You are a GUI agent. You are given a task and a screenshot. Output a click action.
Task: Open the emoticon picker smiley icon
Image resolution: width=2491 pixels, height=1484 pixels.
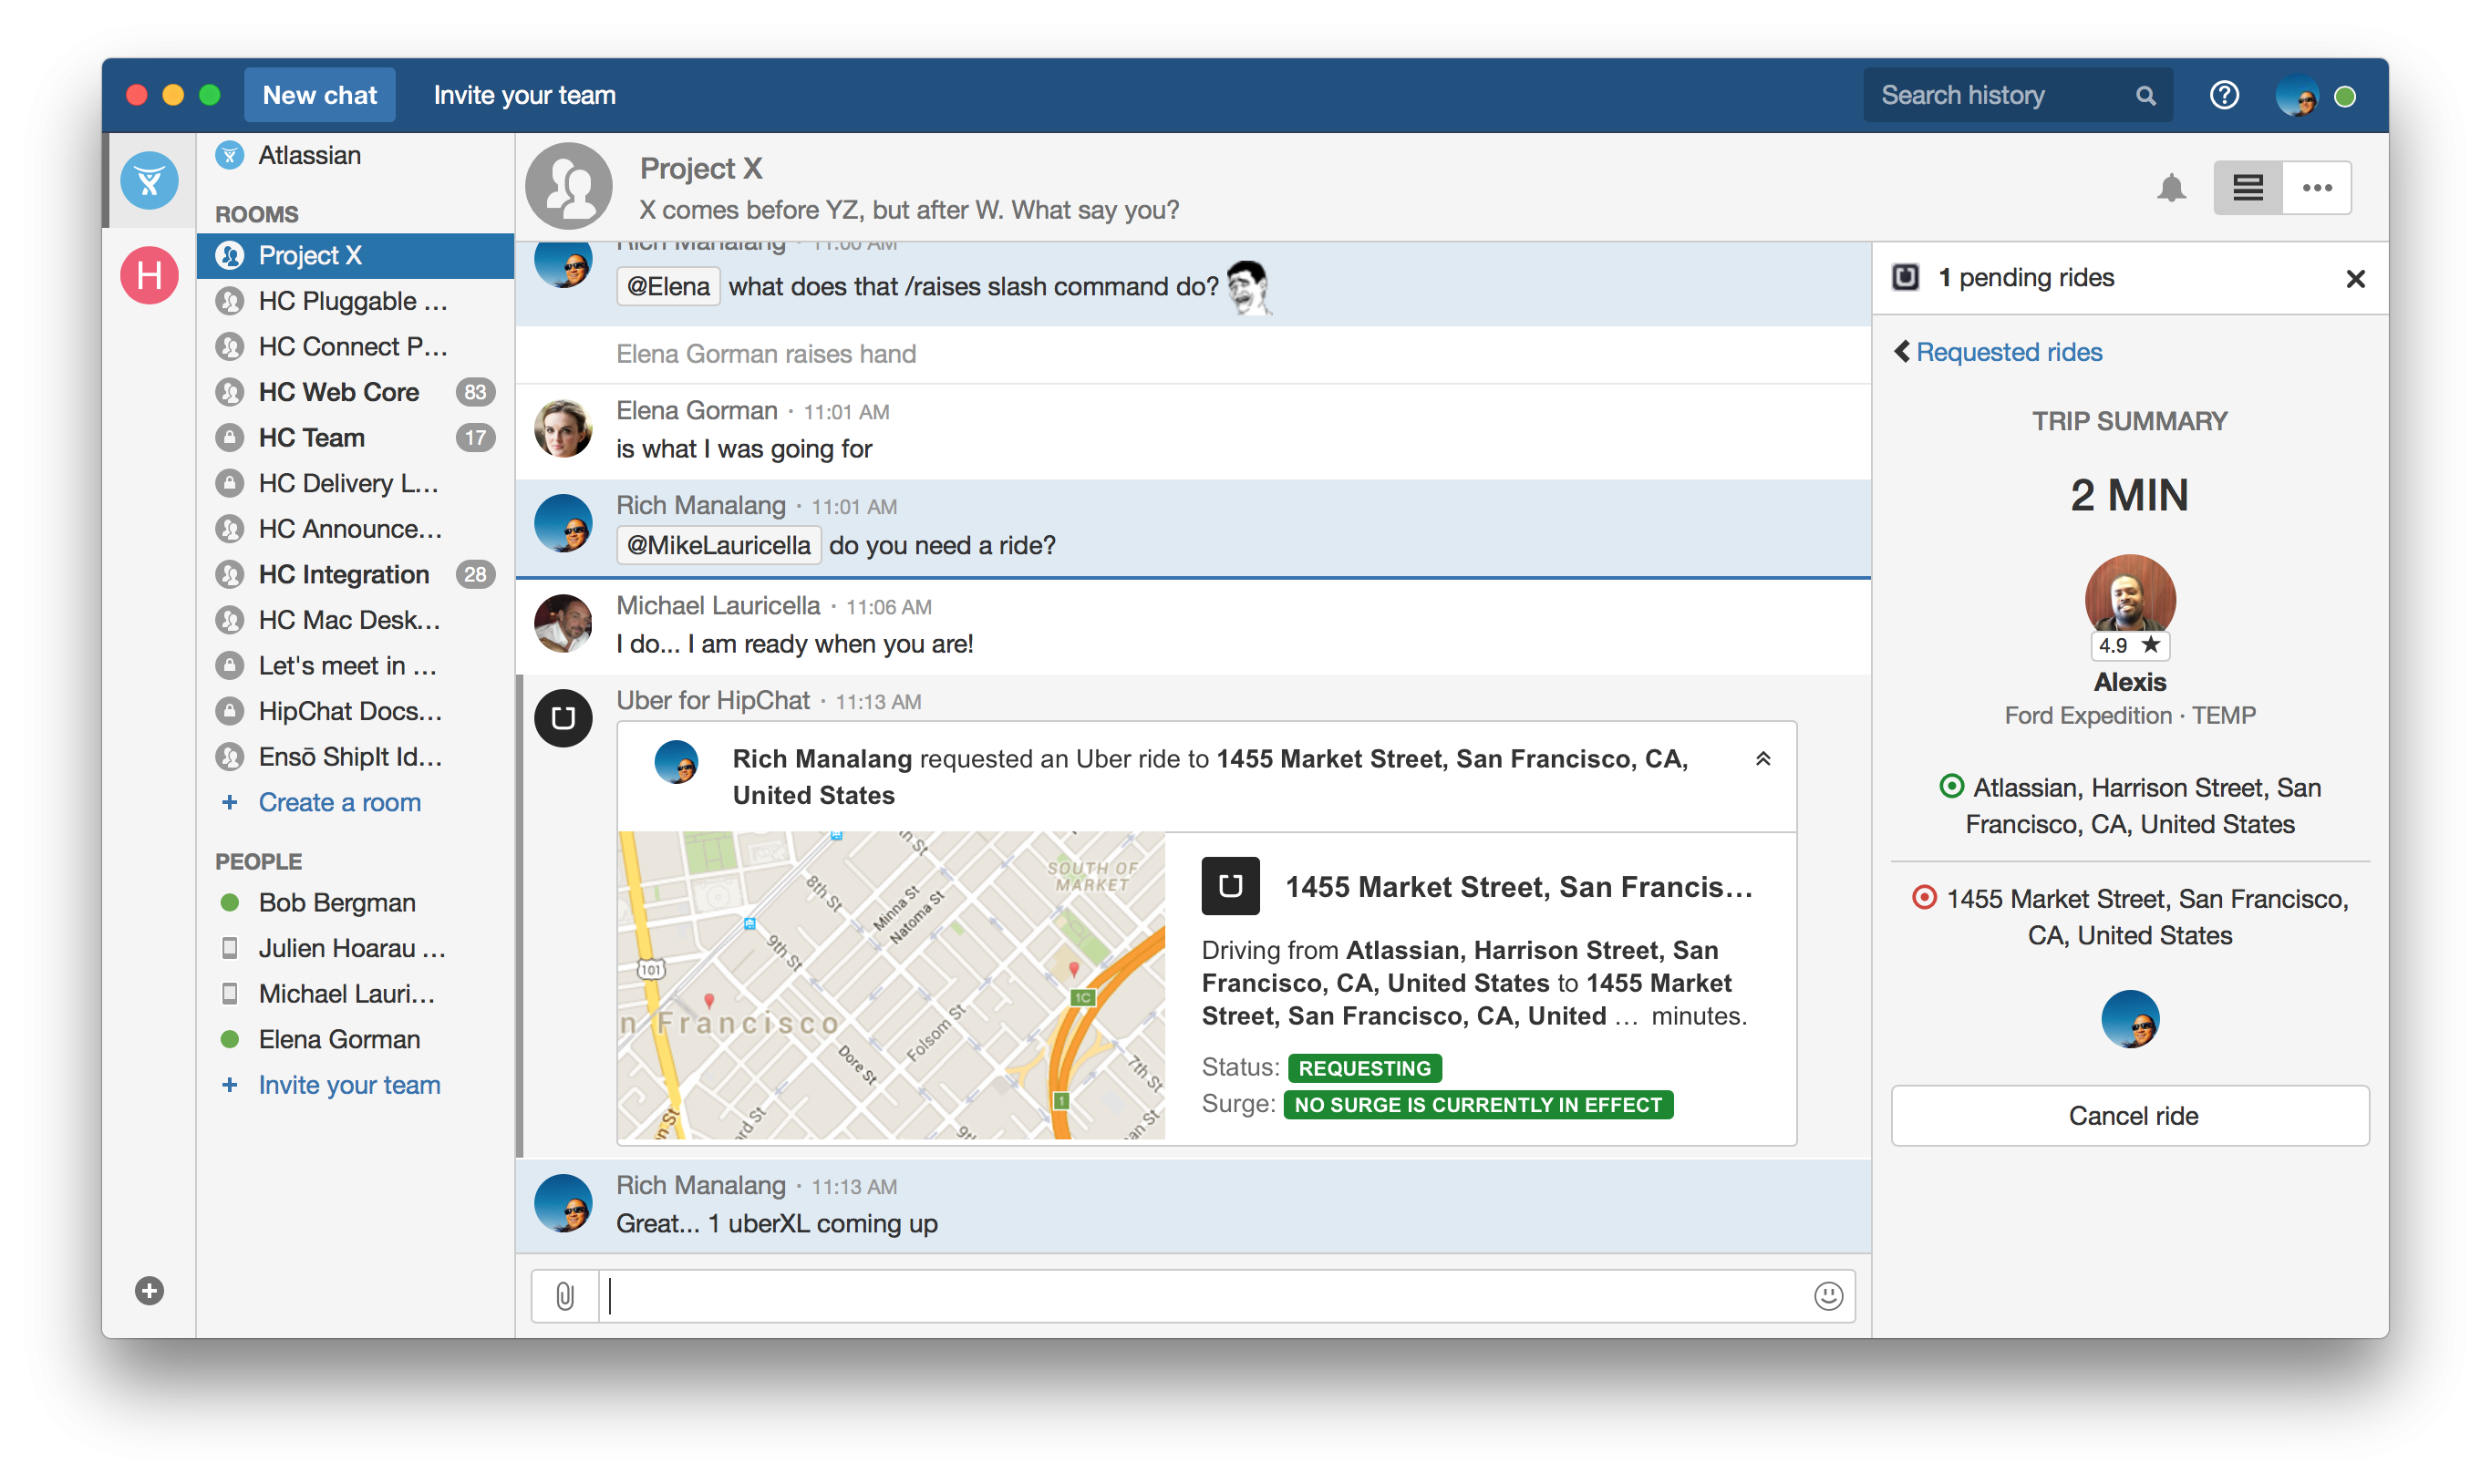1828,1296
